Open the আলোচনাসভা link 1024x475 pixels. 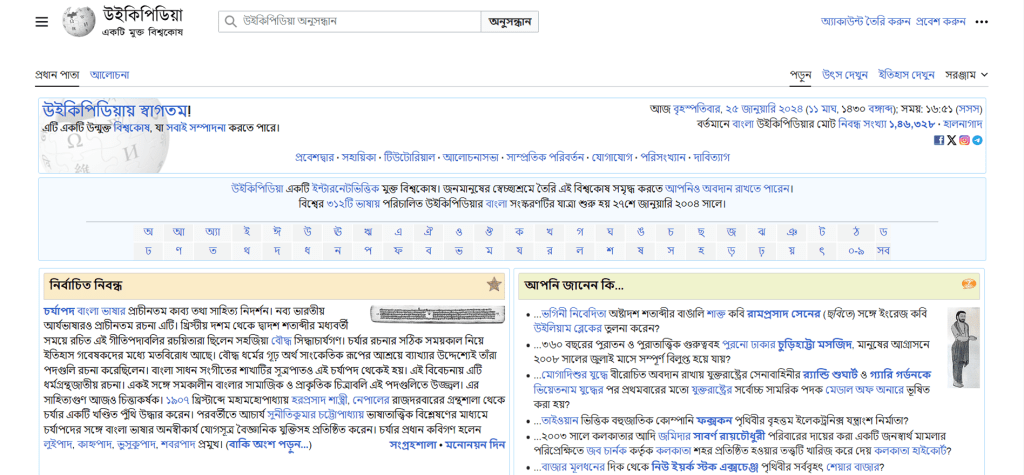click(470, 157)
